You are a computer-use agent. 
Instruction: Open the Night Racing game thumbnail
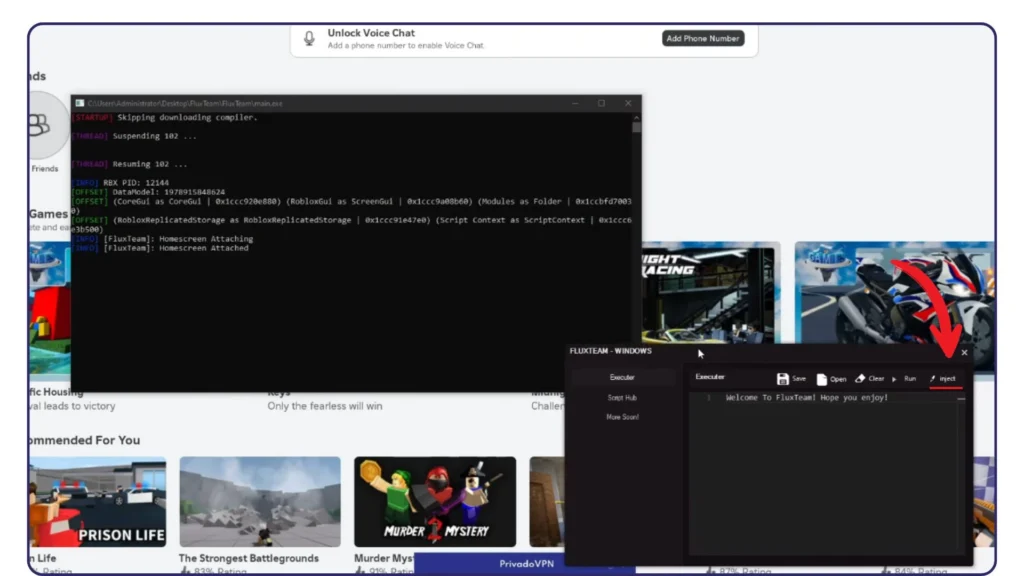pyautogui.click(x=711, y=293)
